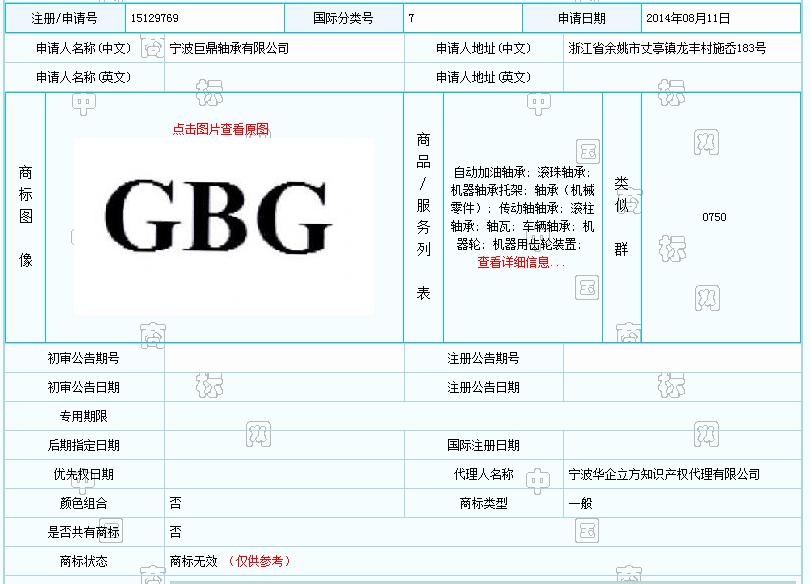
Task: Click the application date 2014年08月11日
Action: click(x=688, y=18)
